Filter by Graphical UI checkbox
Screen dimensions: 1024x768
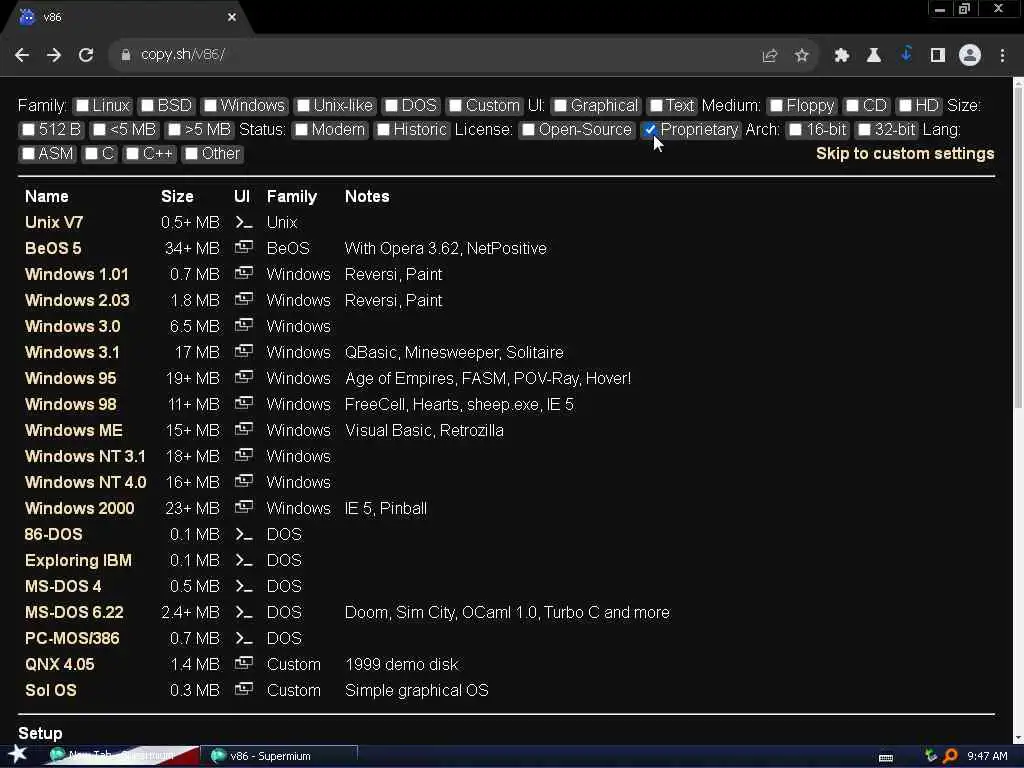click(x=560, y=106)
